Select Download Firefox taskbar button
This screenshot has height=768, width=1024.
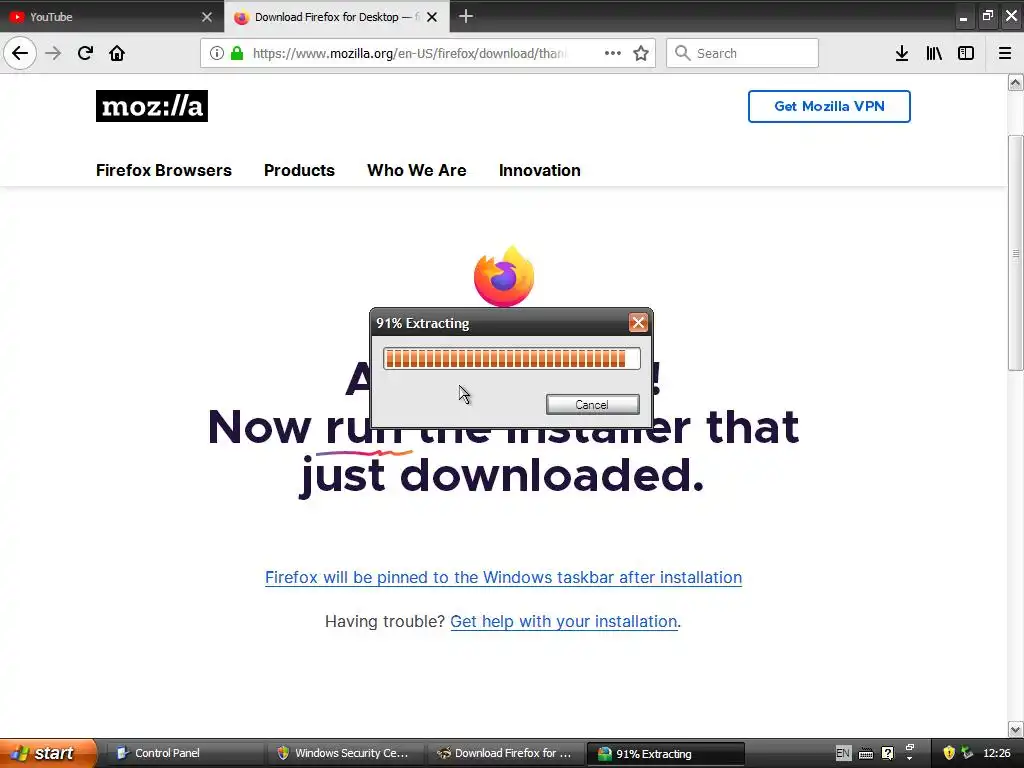click(505, 753)
